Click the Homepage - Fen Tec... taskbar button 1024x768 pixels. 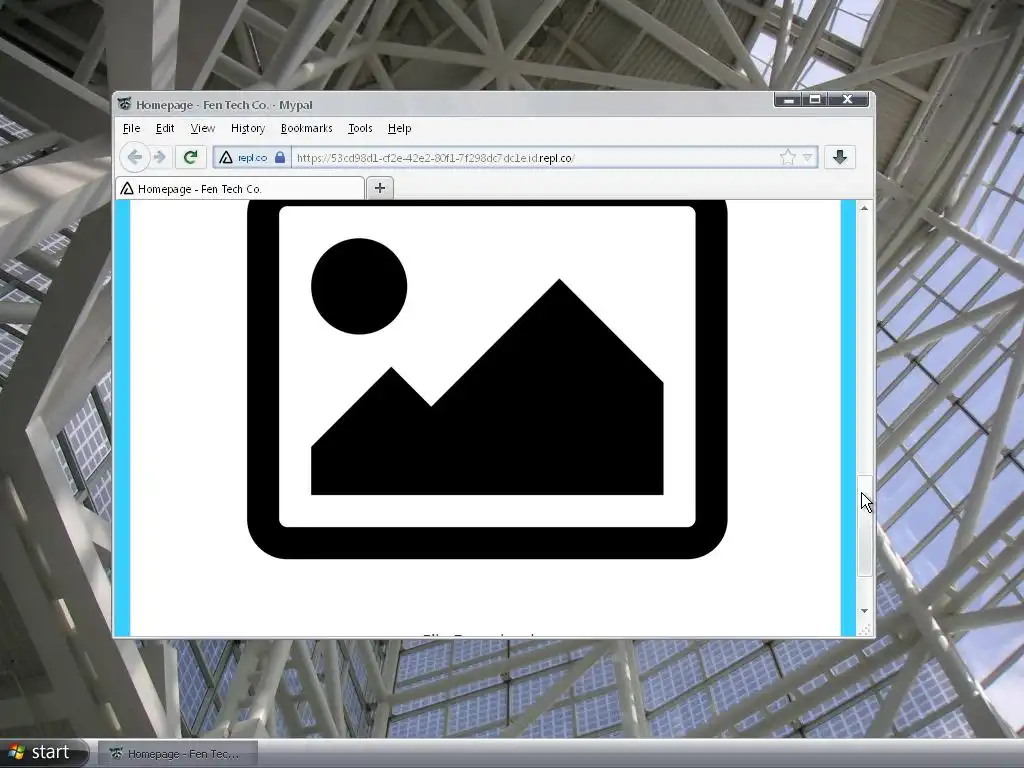click(x=178, y=754)
